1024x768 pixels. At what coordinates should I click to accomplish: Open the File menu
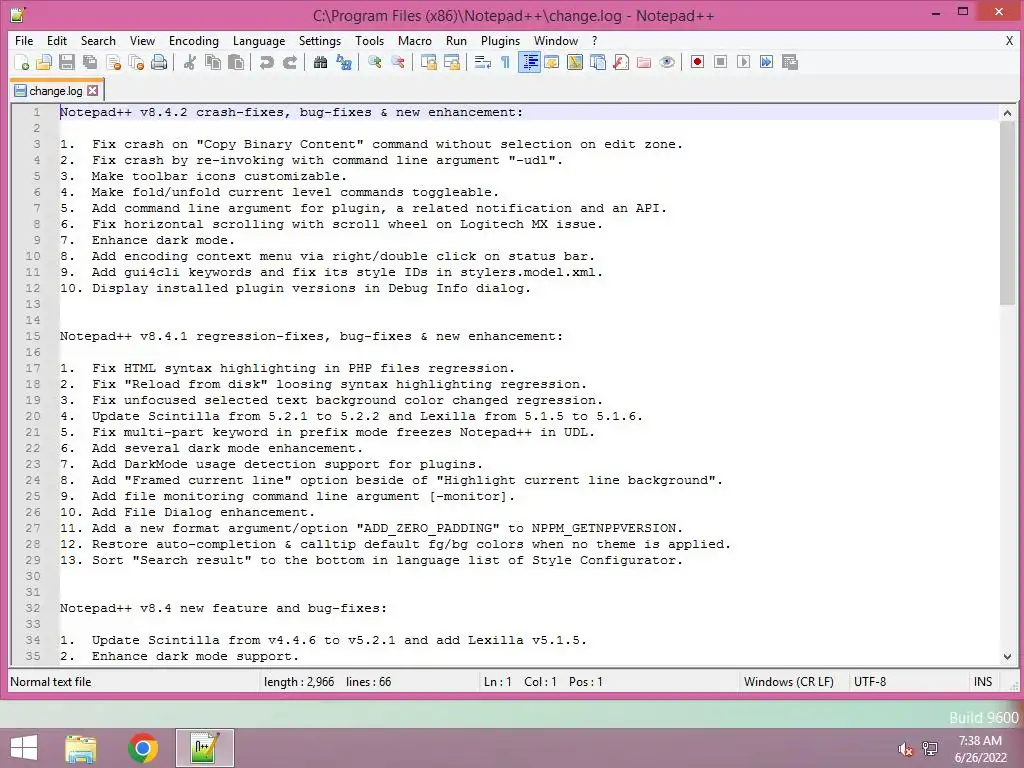[x=24, y=40]
